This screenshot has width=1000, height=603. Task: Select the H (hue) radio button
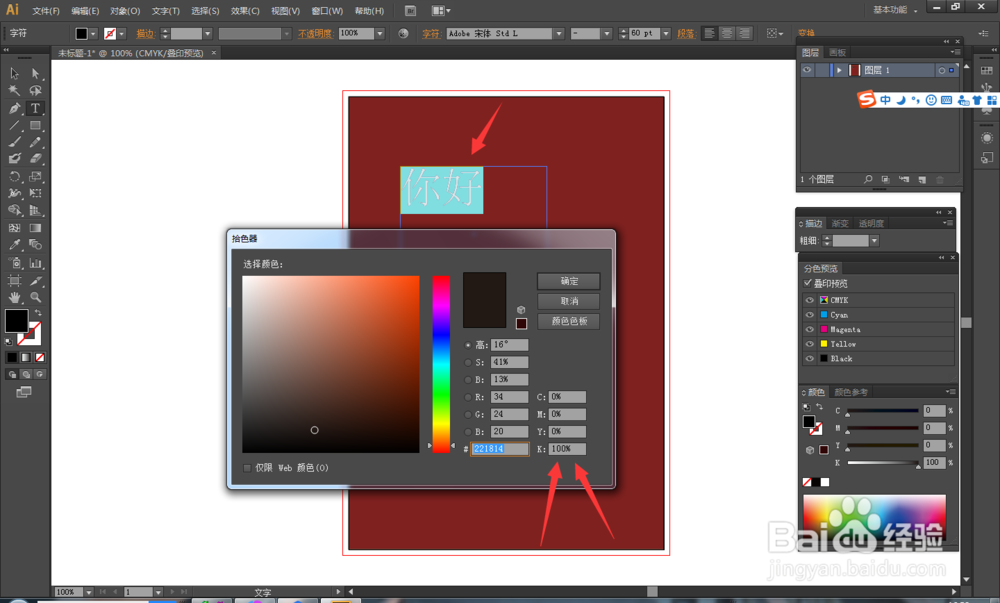pyautogui.click(x=468, y=345)
